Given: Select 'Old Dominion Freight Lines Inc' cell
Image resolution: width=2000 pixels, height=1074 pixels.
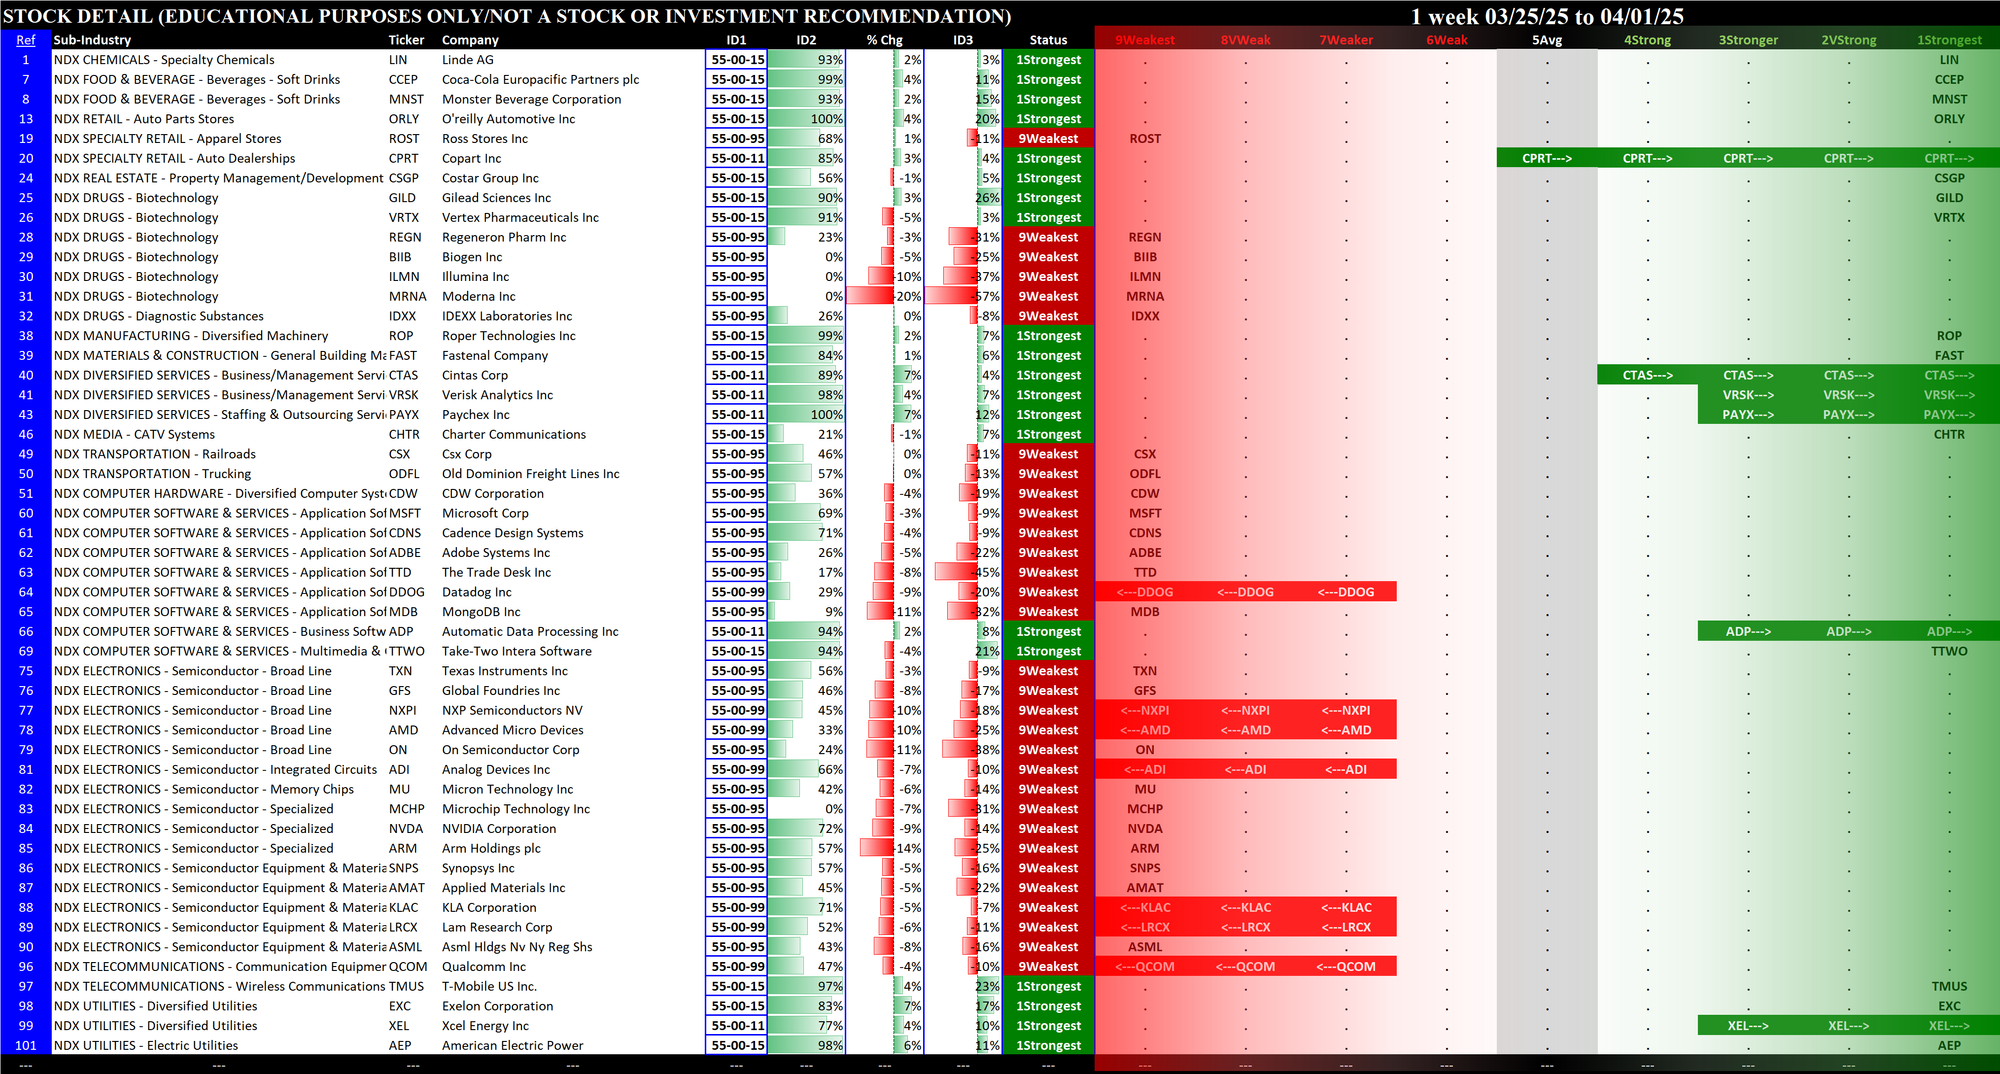Looking at the screenshot, I should (531, 474).
